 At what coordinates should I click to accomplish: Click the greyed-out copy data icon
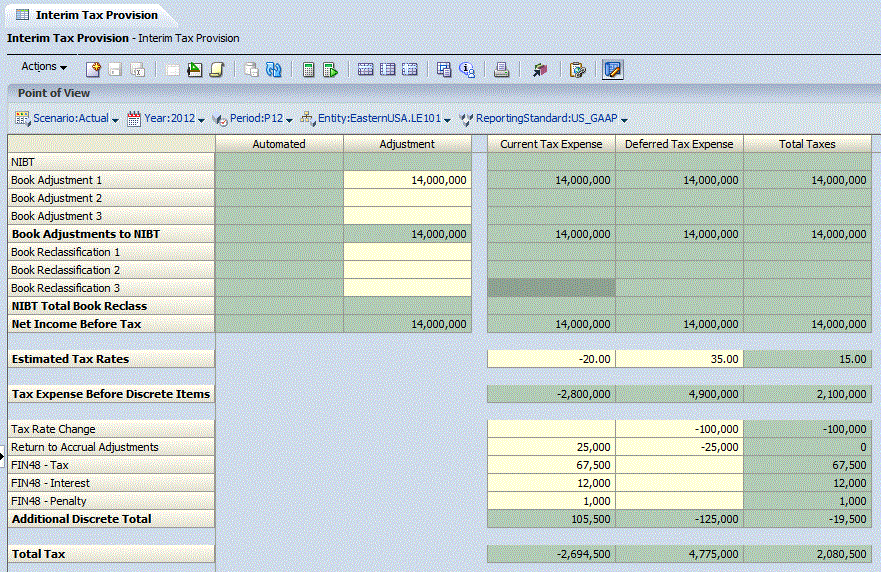pos(251,70)
